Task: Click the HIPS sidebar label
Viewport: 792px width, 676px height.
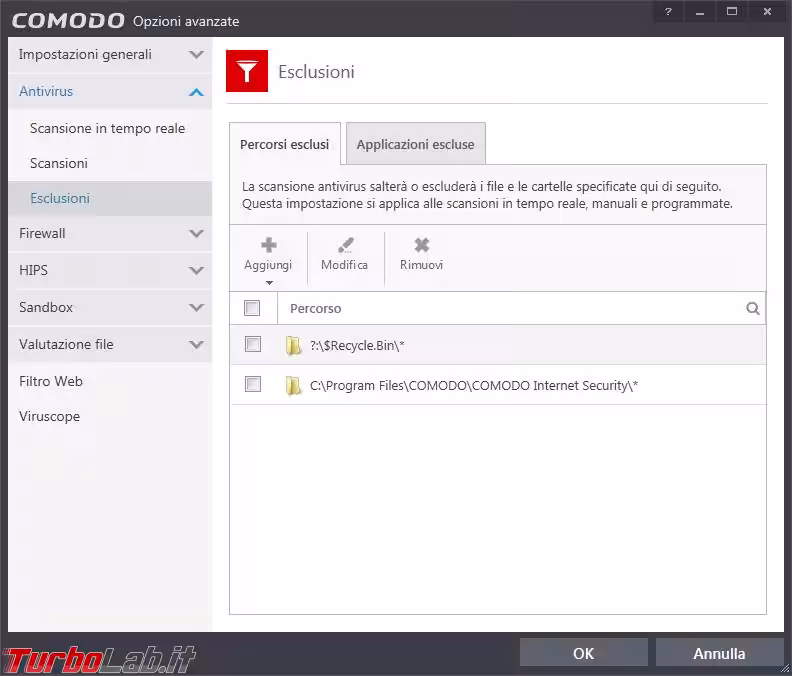Action: coord(33,270)
